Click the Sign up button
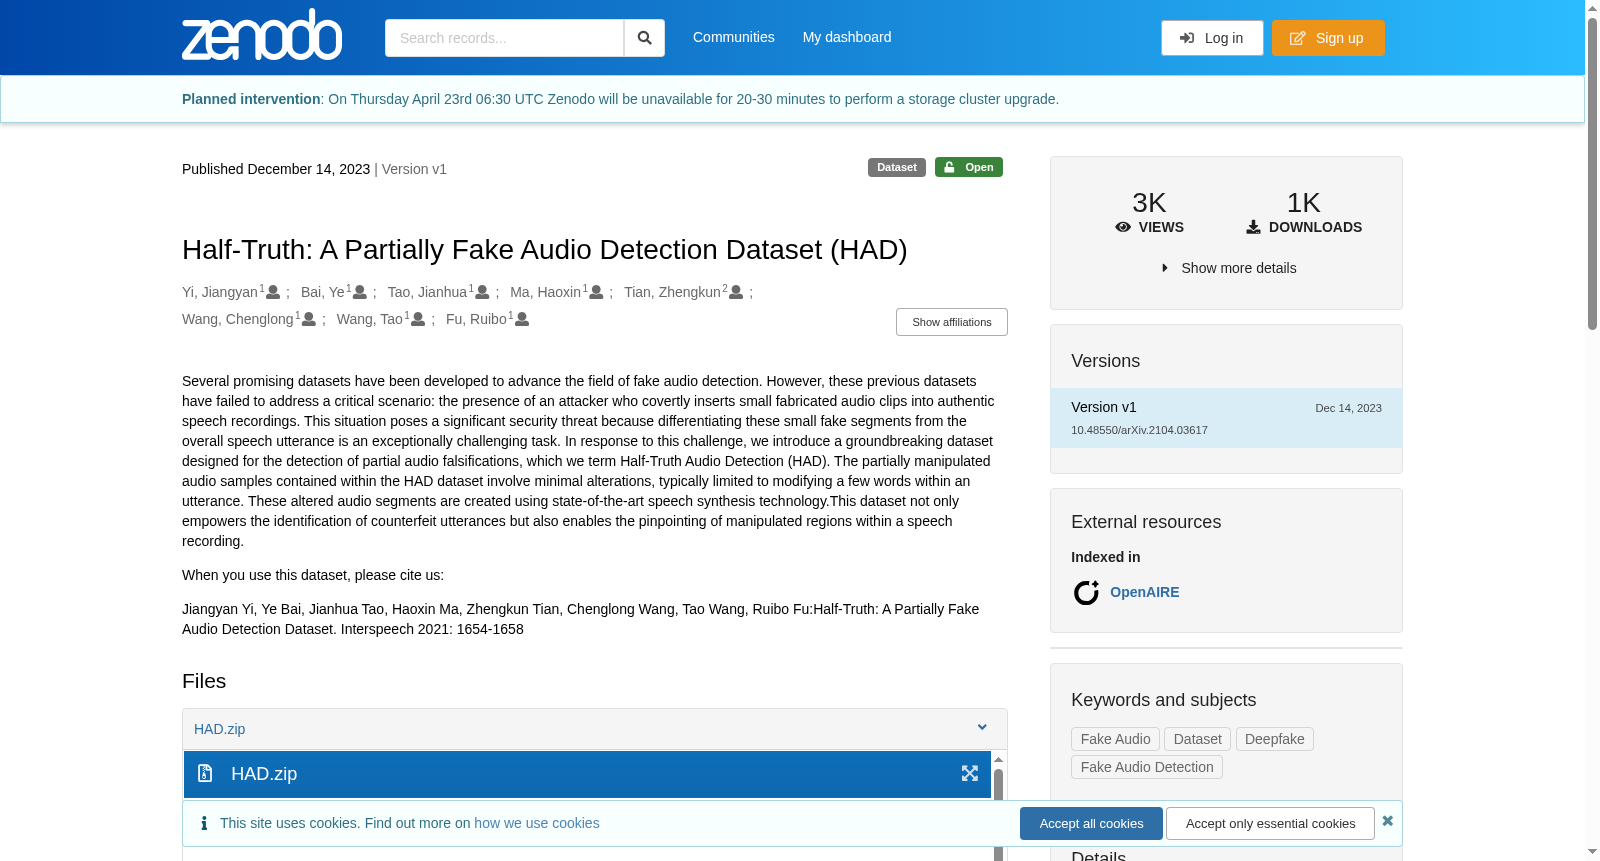The height and width of the screenshot is (861, 1600). coord(1328,38)
